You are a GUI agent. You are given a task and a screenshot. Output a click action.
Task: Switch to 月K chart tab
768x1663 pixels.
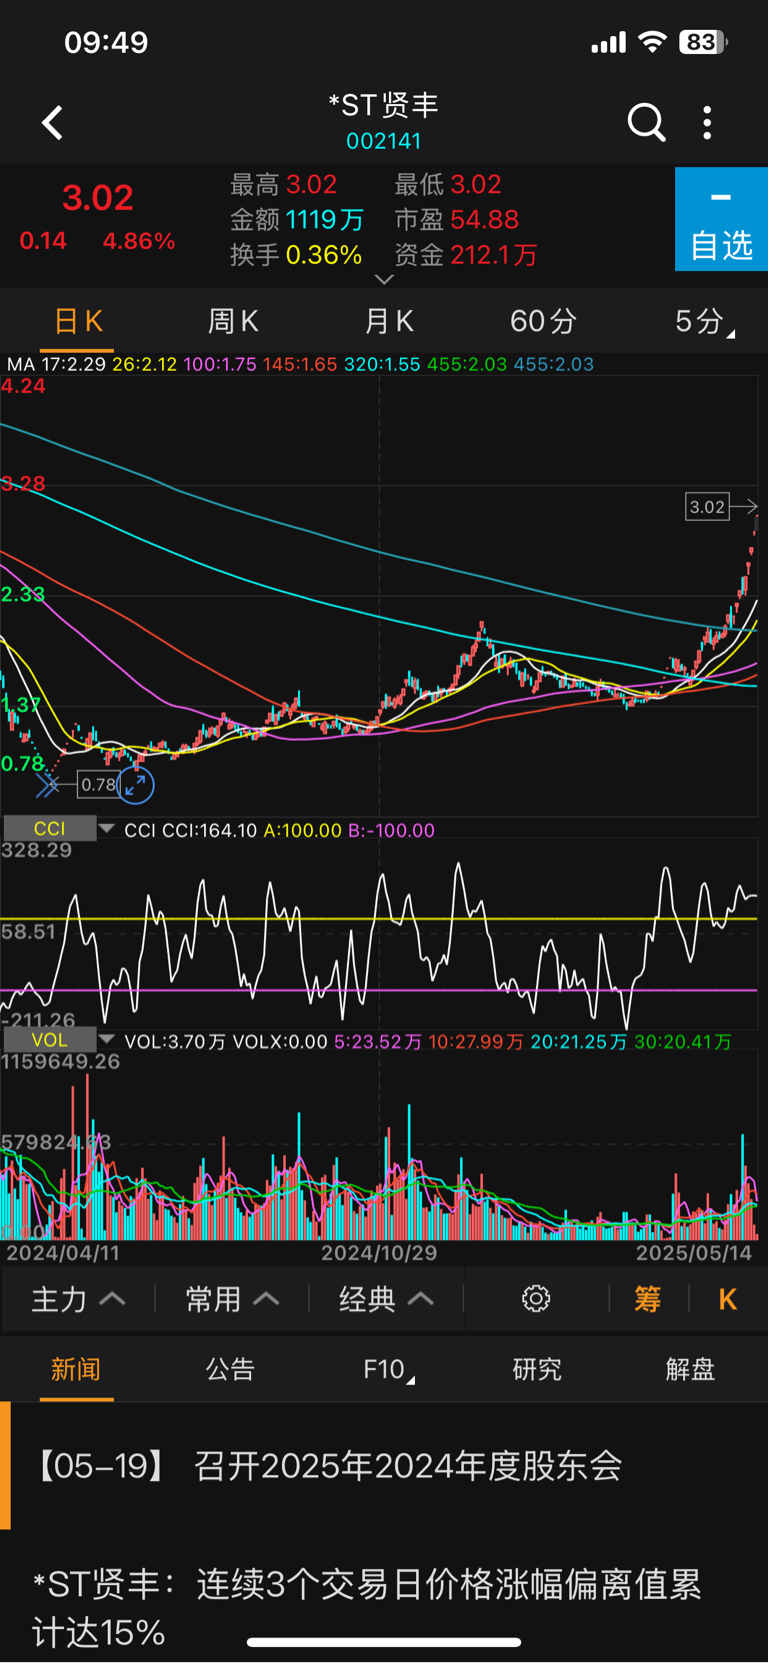[x=388, y=321]
